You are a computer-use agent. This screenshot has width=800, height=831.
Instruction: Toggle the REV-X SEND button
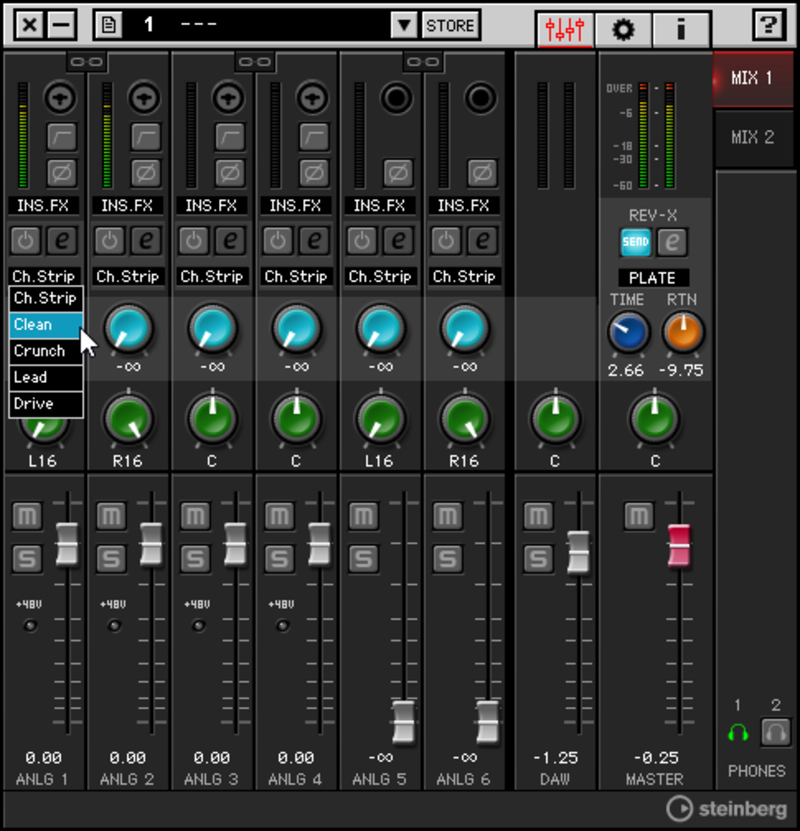(636, 242)
